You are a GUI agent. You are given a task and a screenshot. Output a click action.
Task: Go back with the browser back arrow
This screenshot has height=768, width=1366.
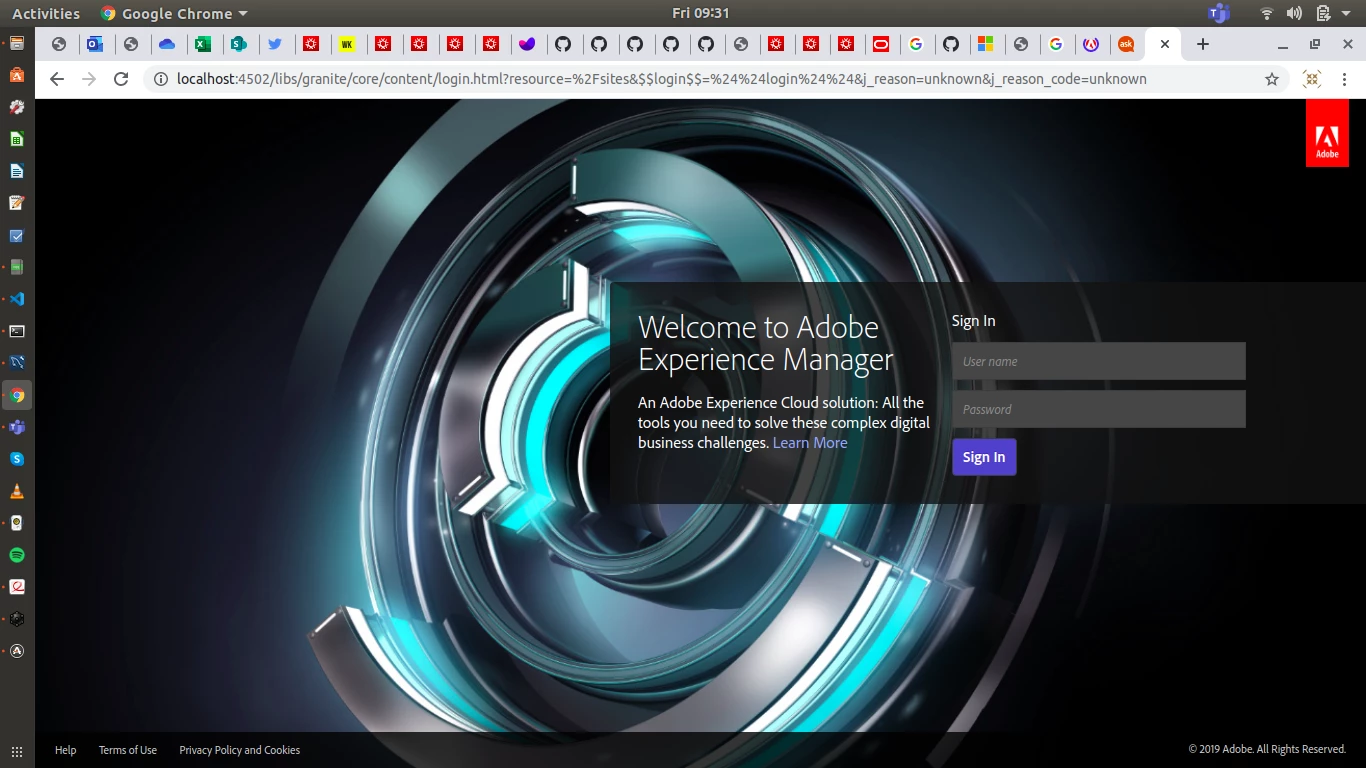pyautogui.click(x=57, y=79)
